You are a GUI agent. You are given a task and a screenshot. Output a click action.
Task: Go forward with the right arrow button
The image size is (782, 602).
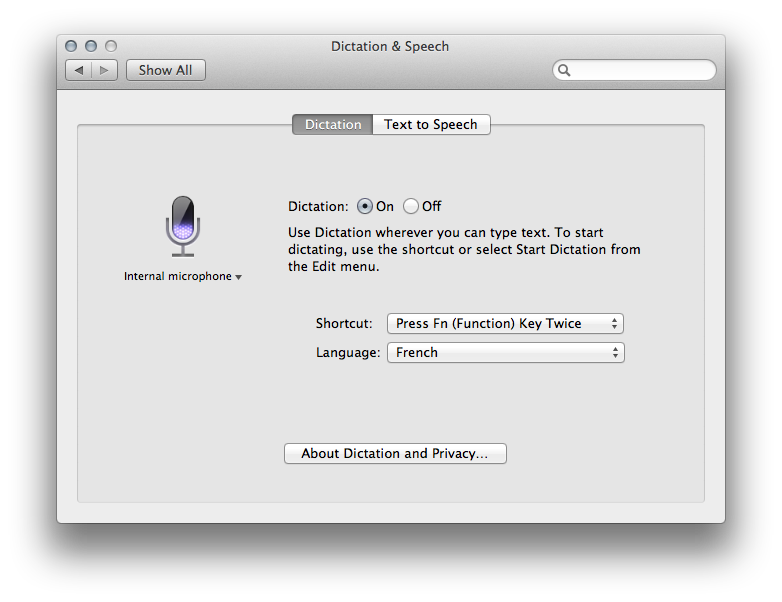coord(105,70)
